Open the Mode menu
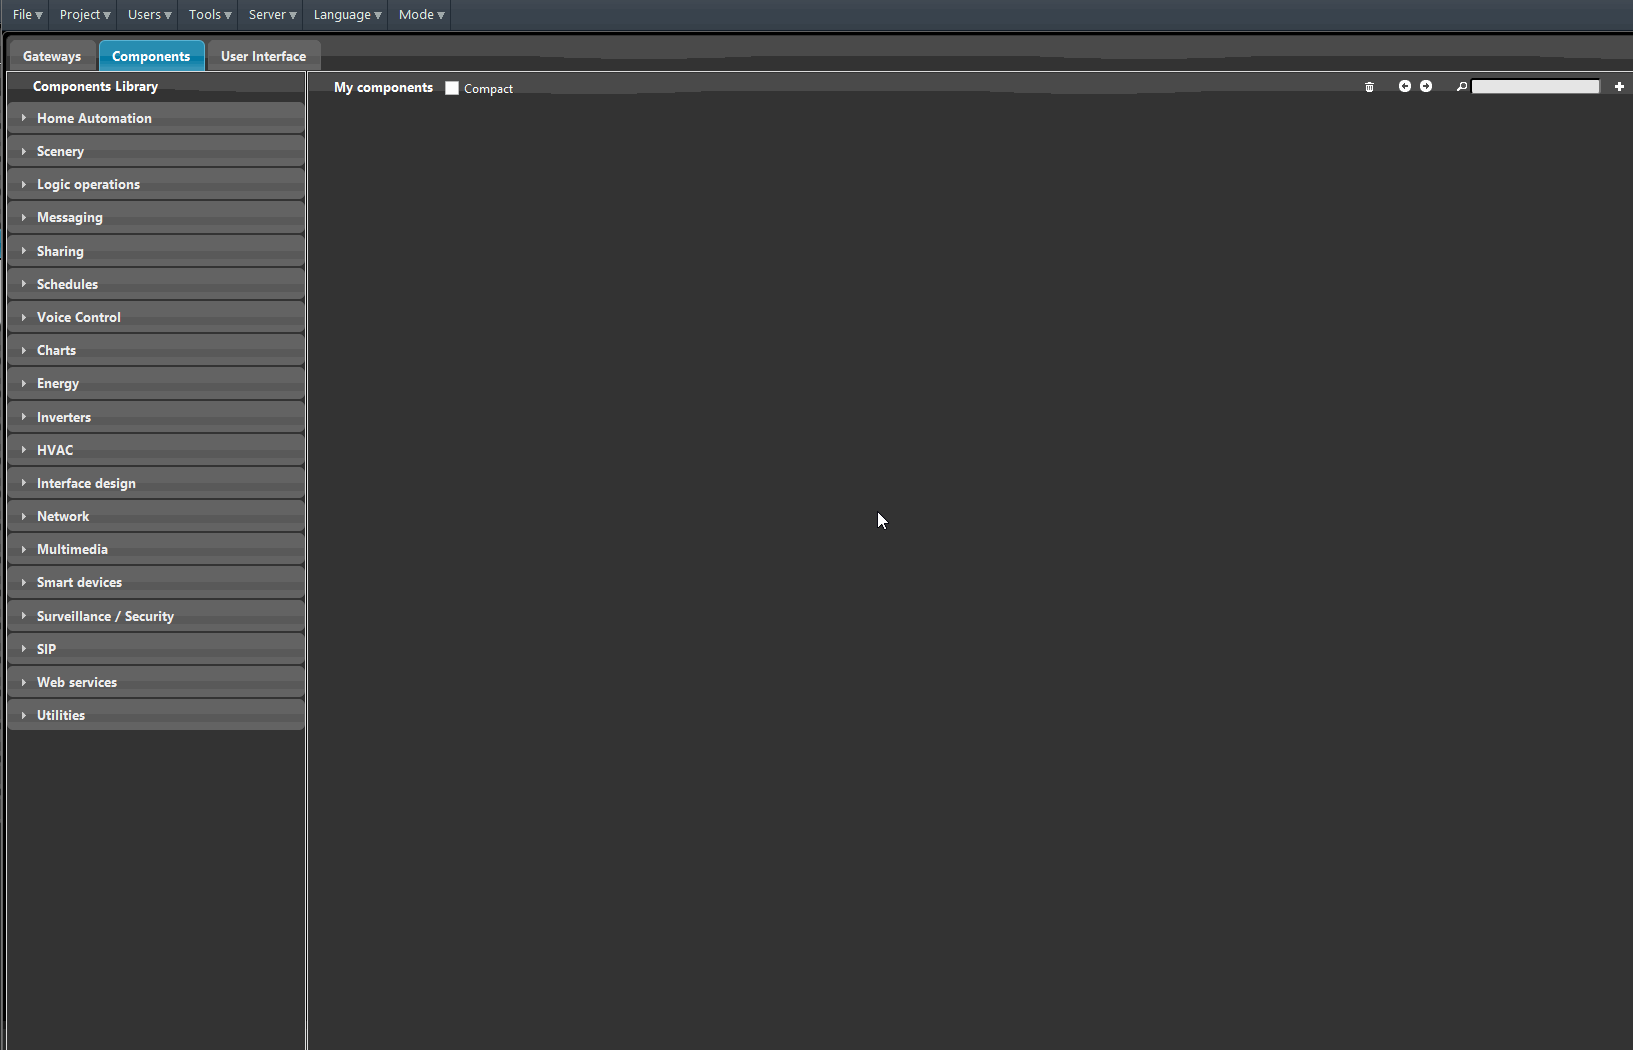The width and height of the screenshot is (1633, 1050). click(421, 15)
